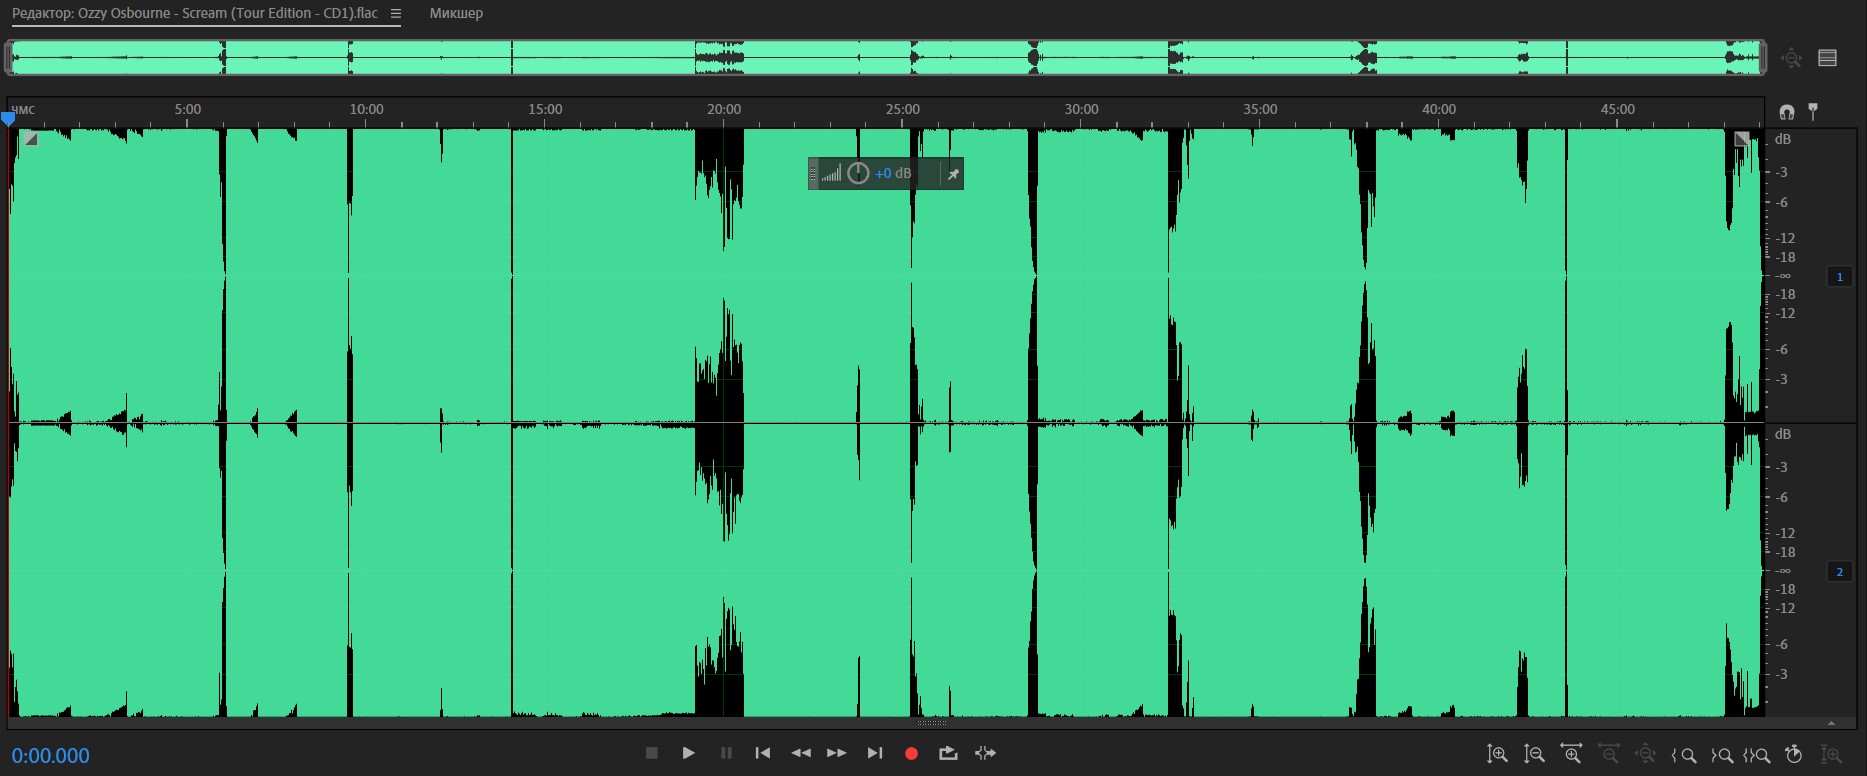Start playback with the Play button
Viewport: 1867px width, 776px height.
(x=688, y=753)
